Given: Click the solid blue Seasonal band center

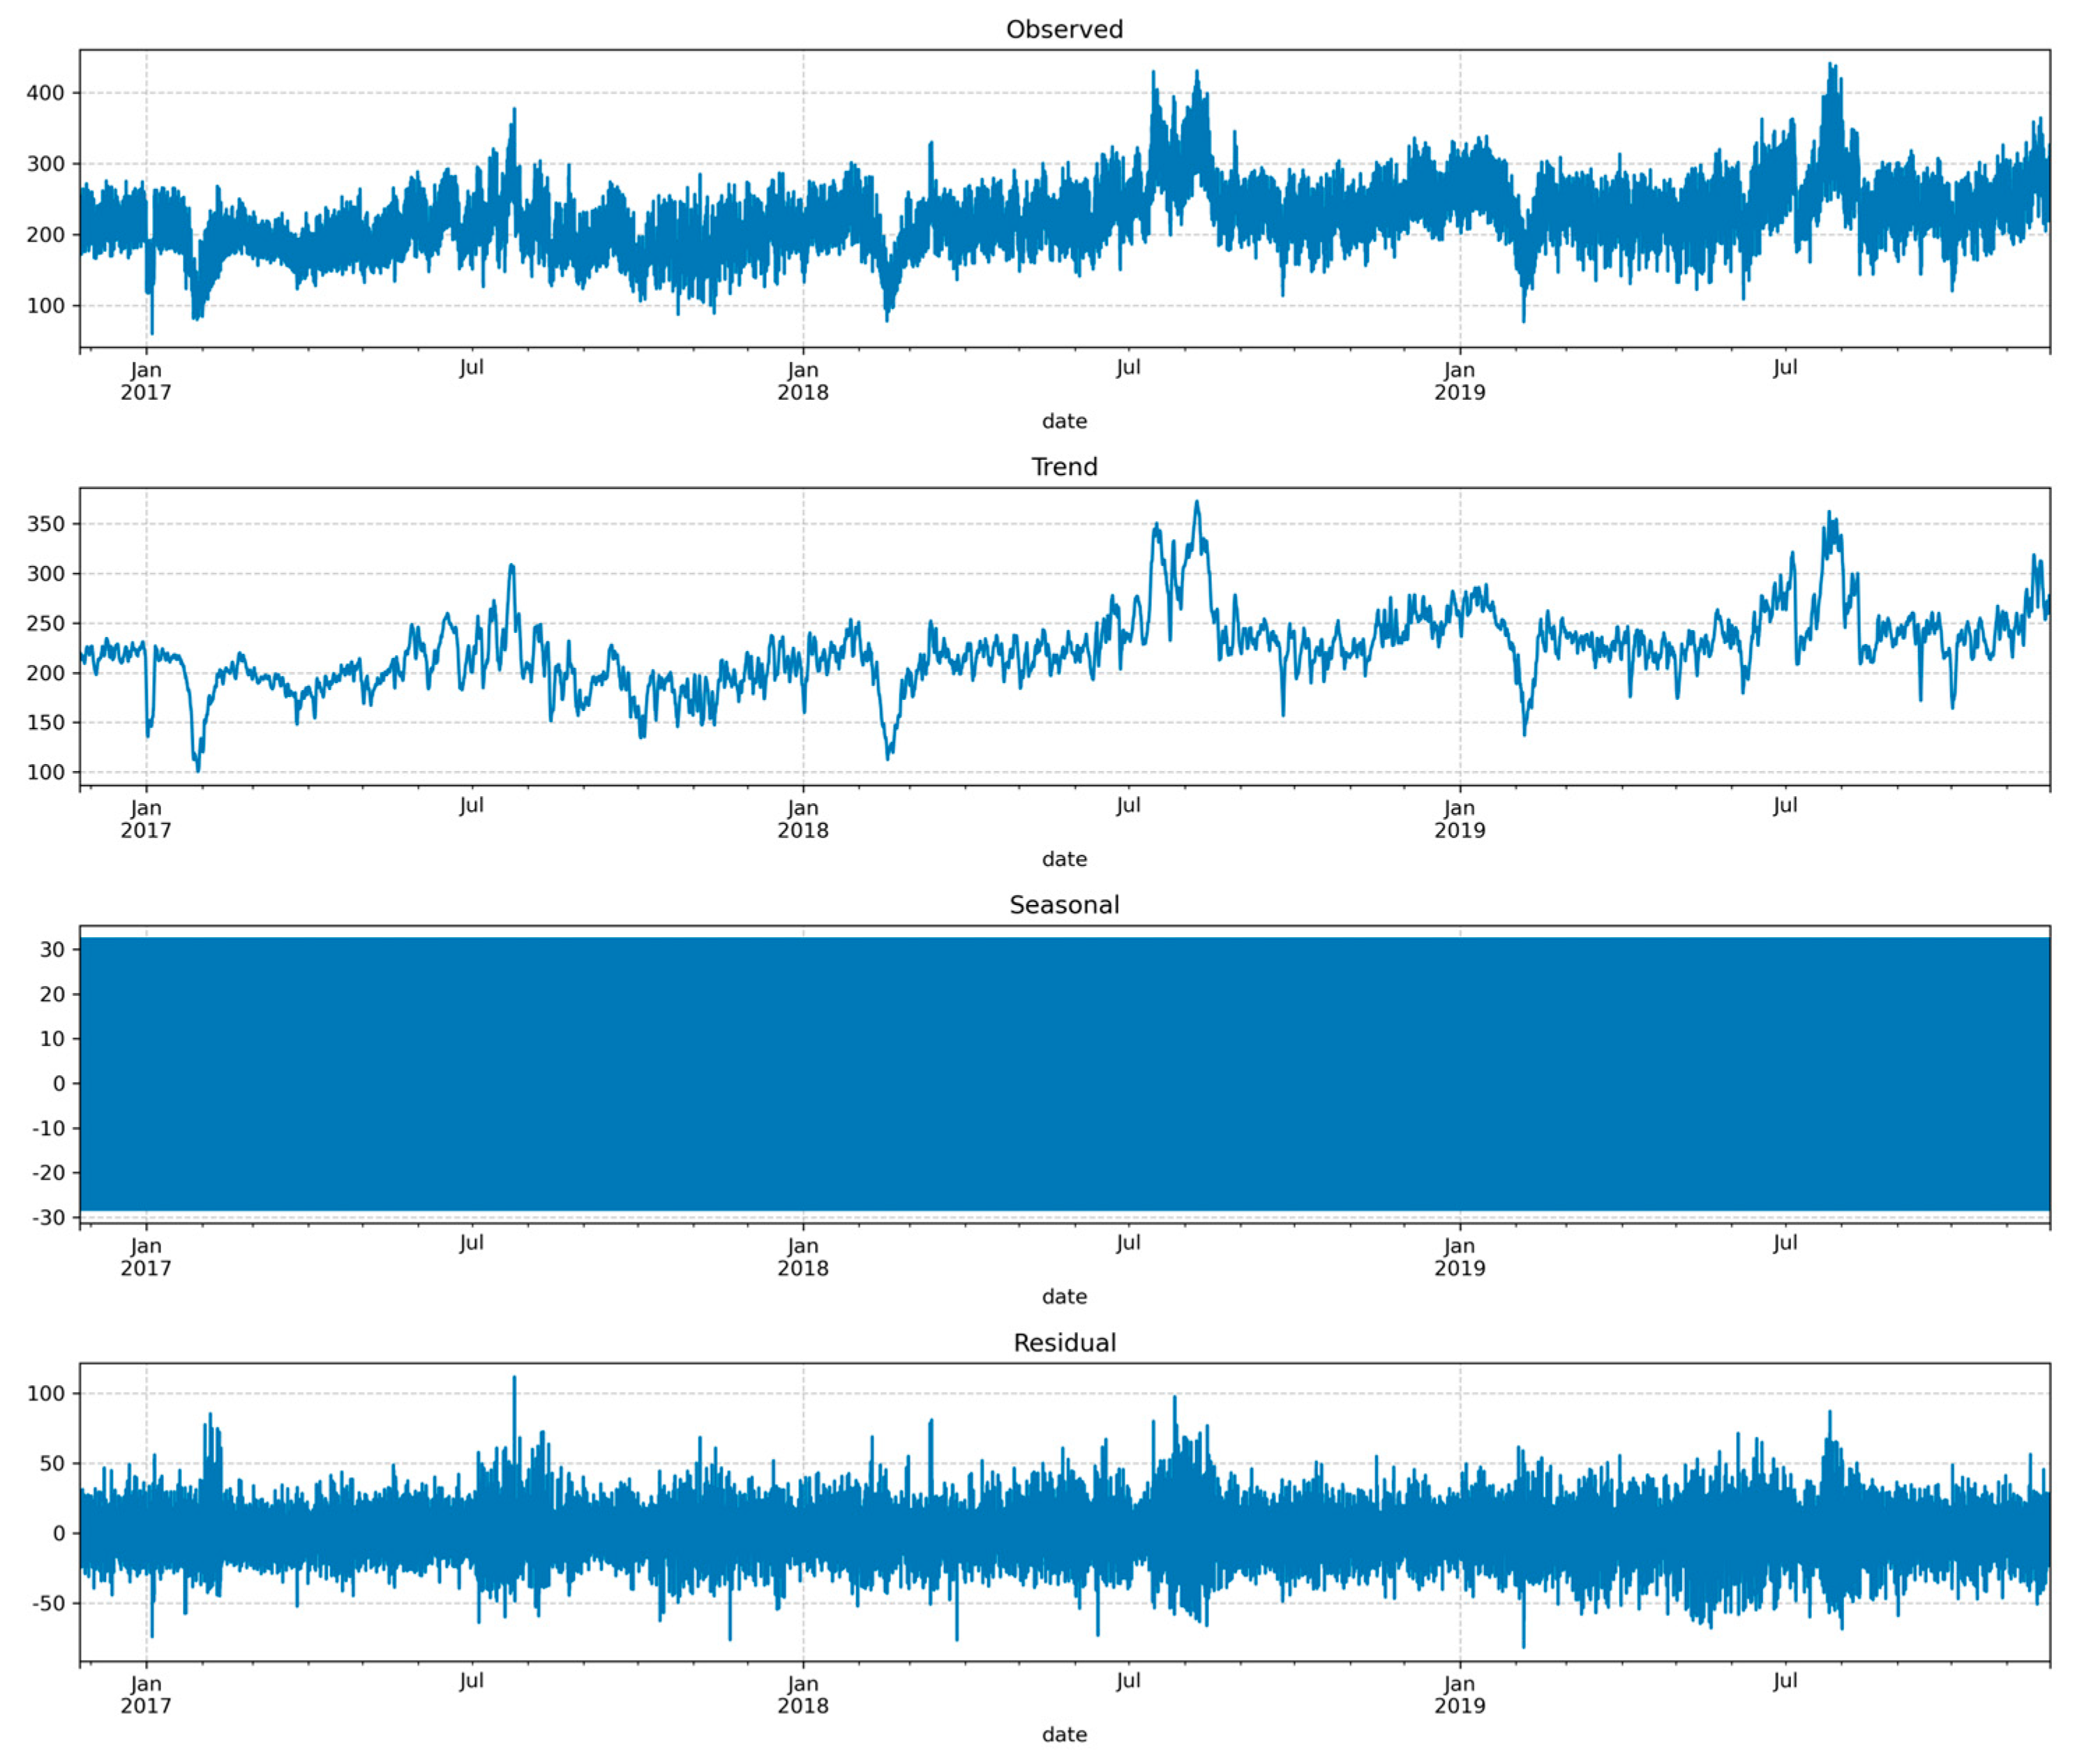Looking at the screenshot, I should click(1064, 1074).
